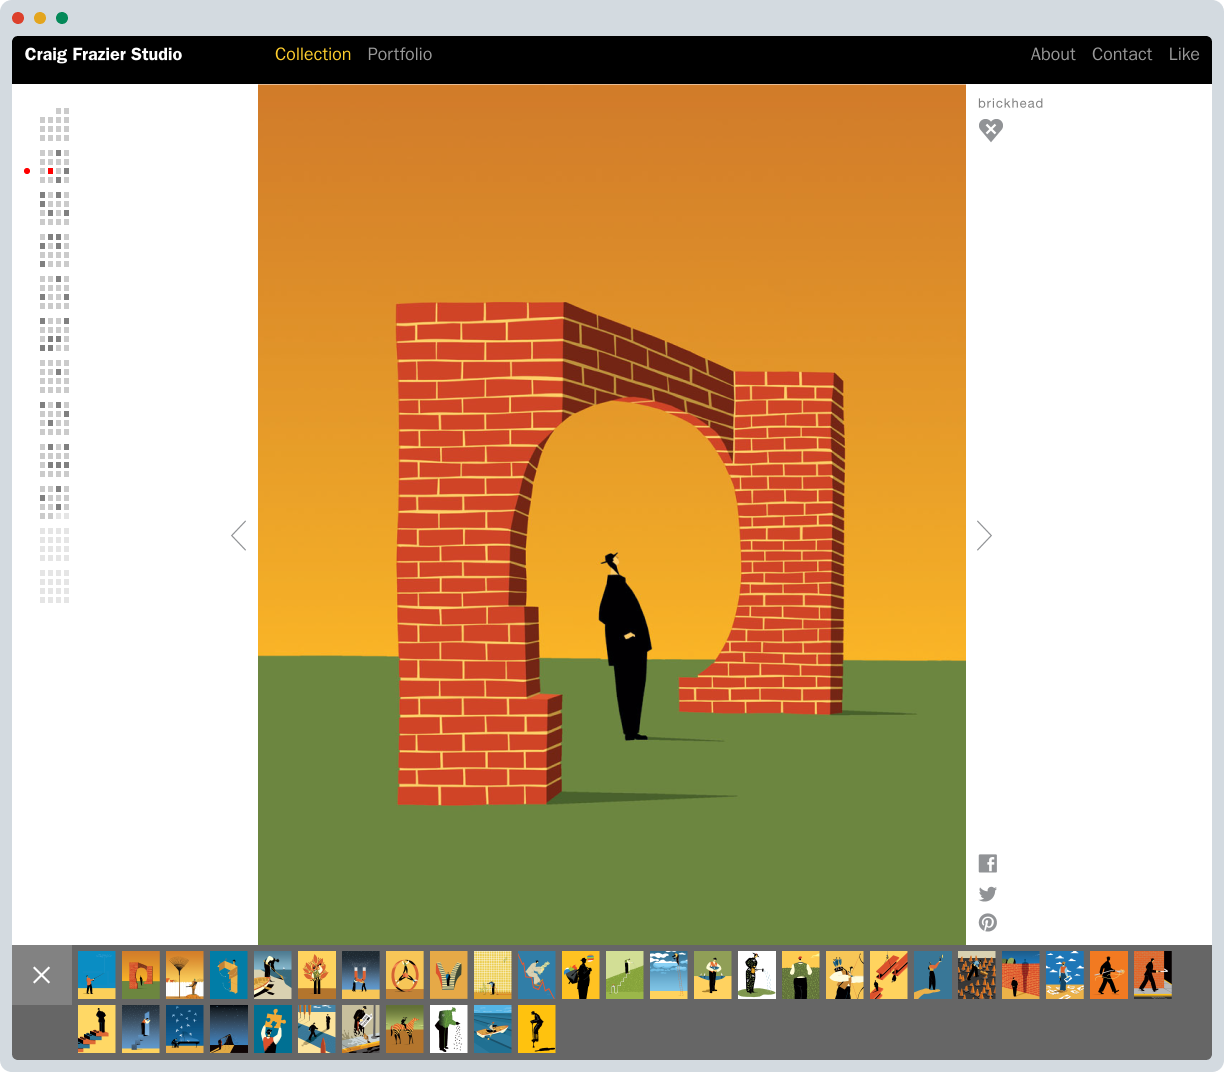Go to the next artwork with right arrow
This screenshot has height=1072, width=1224.
[984, 536]
